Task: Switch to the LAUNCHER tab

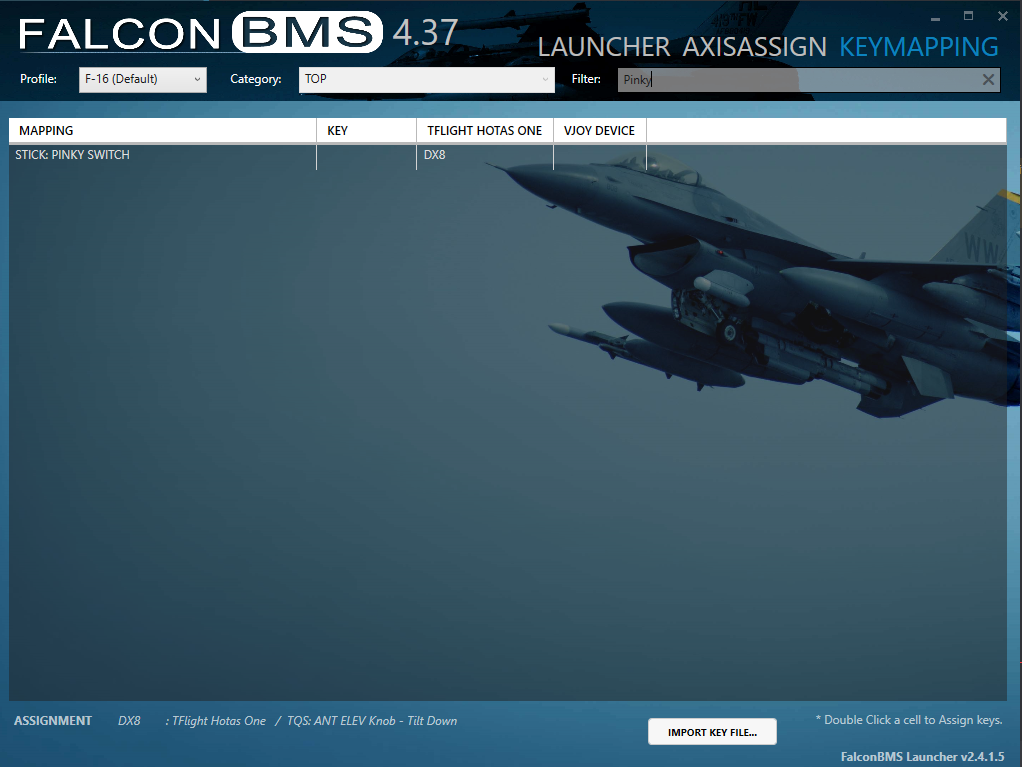Action: [x=604, y=47]
